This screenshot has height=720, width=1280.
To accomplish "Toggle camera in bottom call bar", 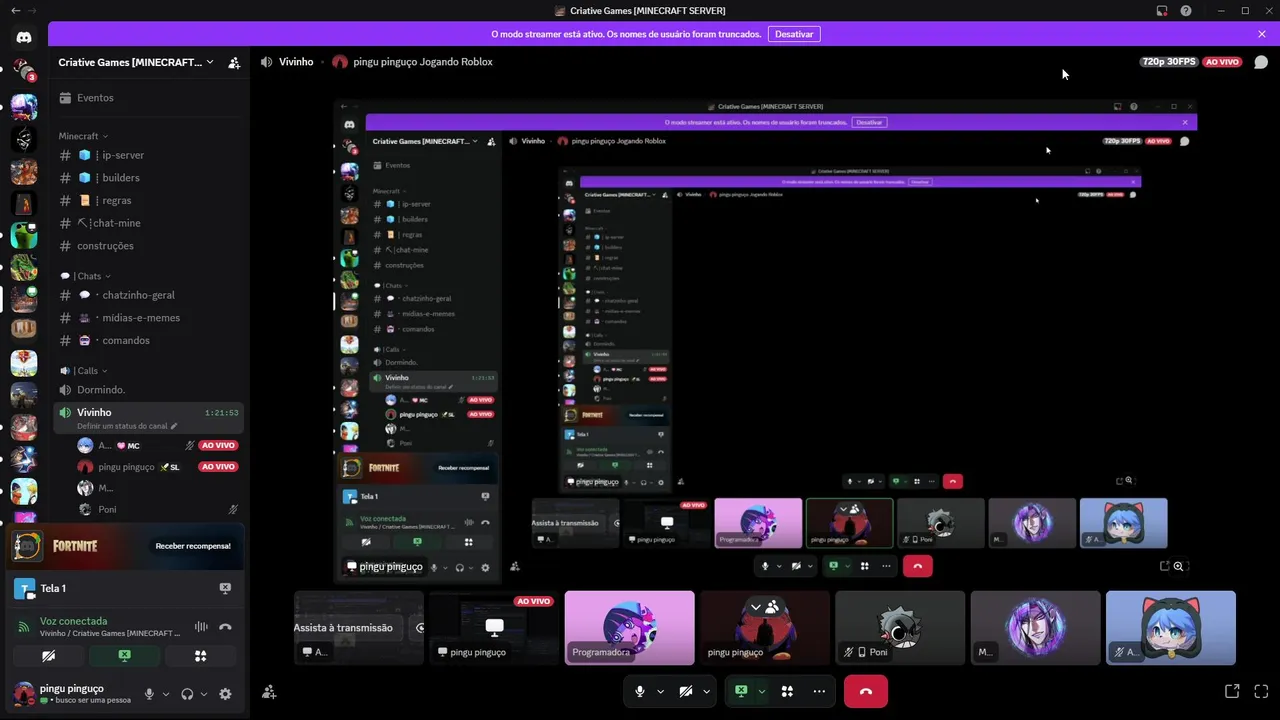I will click(685, 691).
